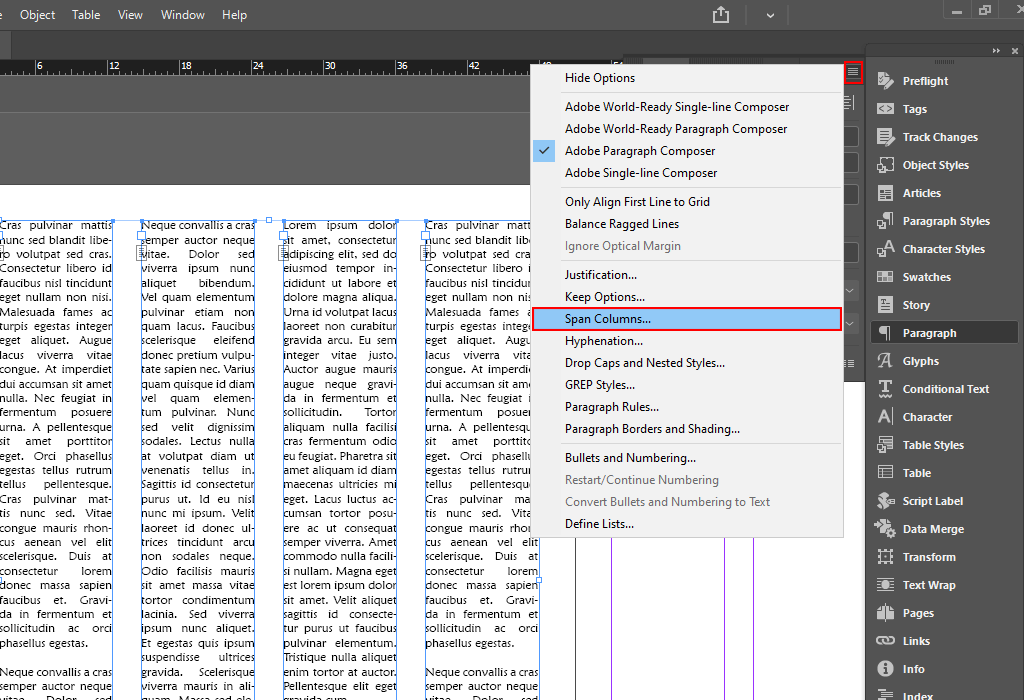Click the Share icon in top bar

721,15
